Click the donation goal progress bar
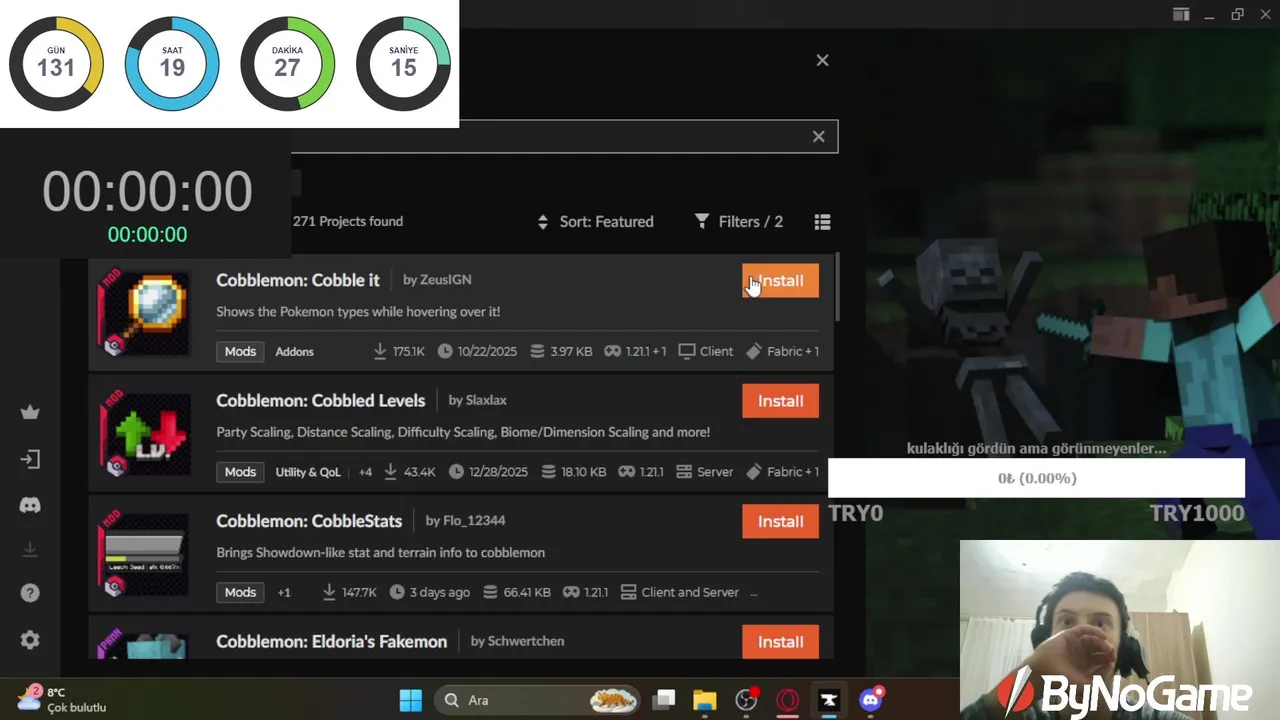The image size is (1280, 720). point(1036,478)
